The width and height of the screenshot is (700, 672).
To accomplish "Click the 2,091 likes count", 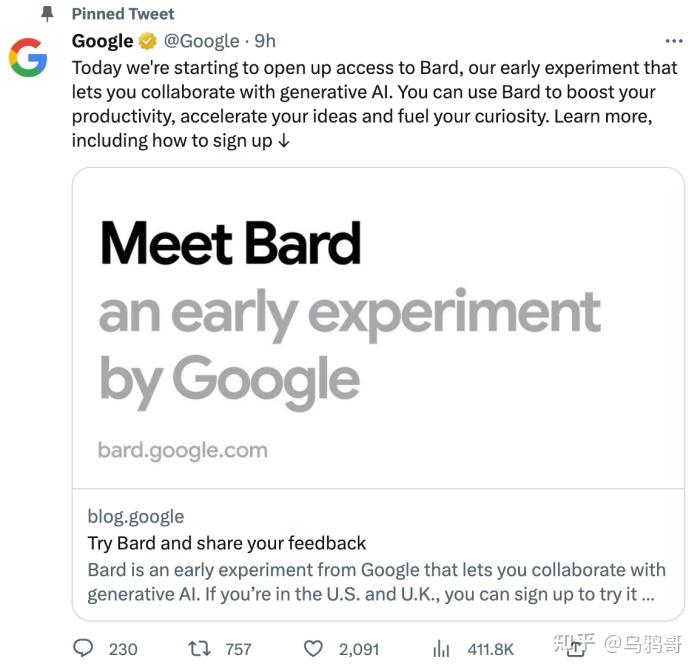I will coord(359,649).
